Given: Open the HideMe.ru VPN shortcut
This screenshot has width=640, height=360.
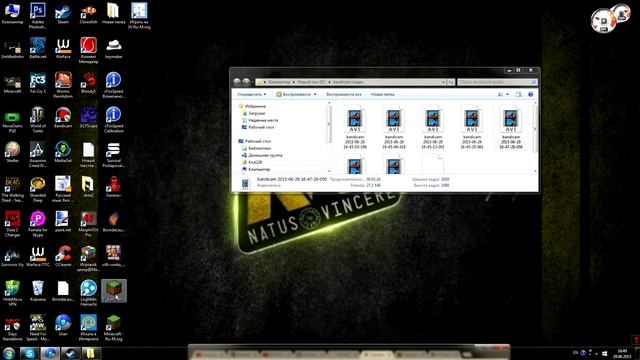Looking at the screenshot, I should 12,293.
